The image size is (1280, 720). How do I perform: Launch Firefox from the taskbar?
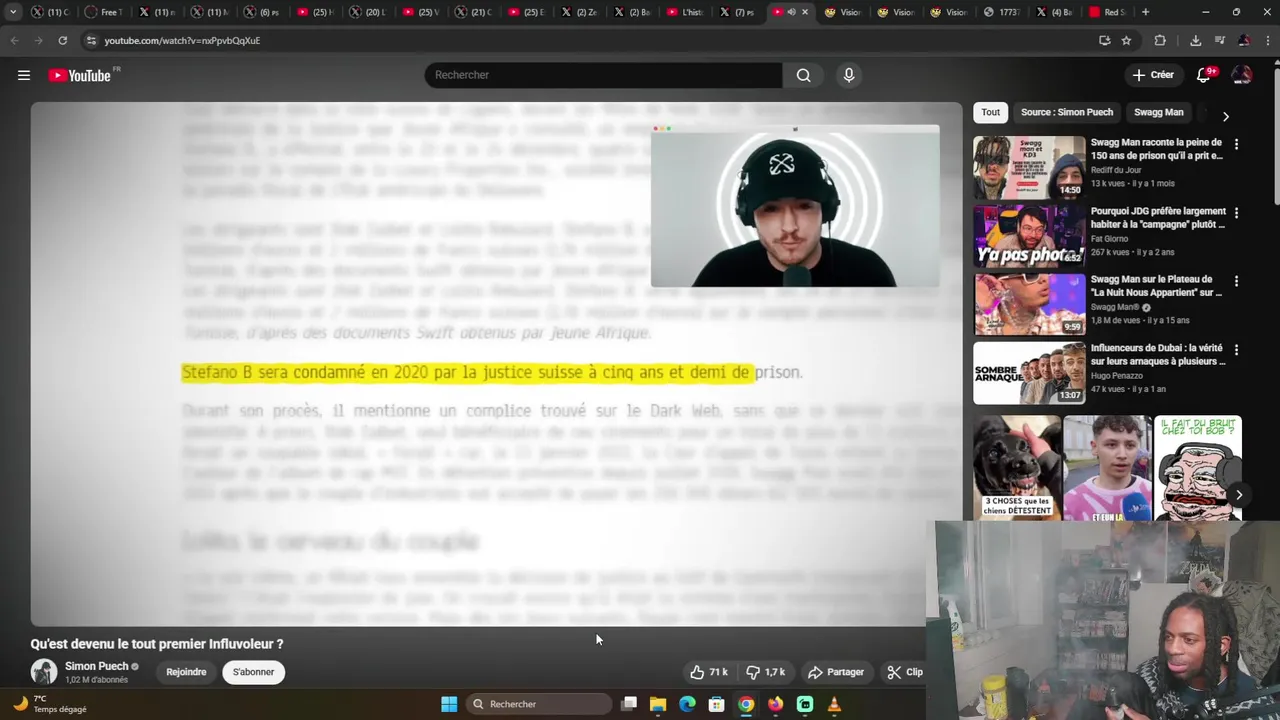[x=775, y=704]
